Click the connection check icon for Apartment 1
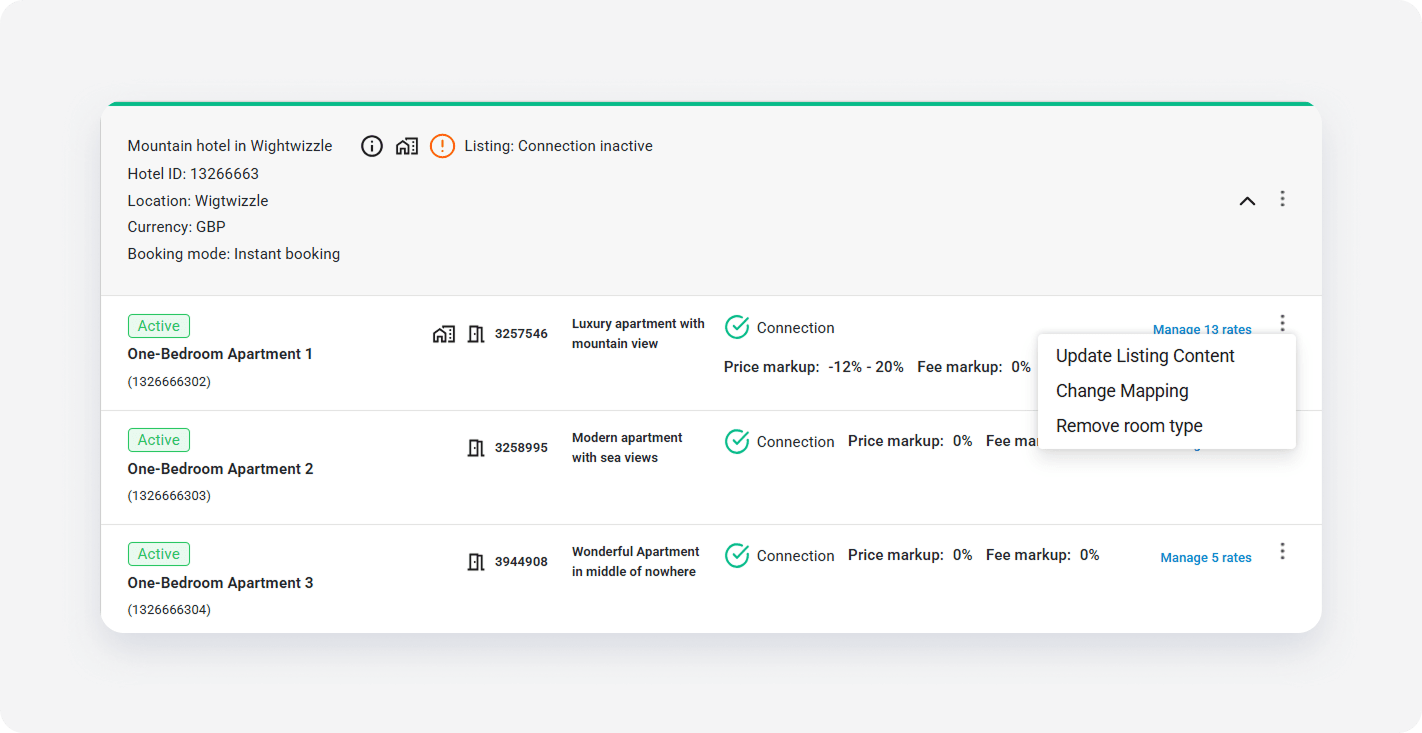The width and height of the screenshot is (1422, 733). click(737, 328)
